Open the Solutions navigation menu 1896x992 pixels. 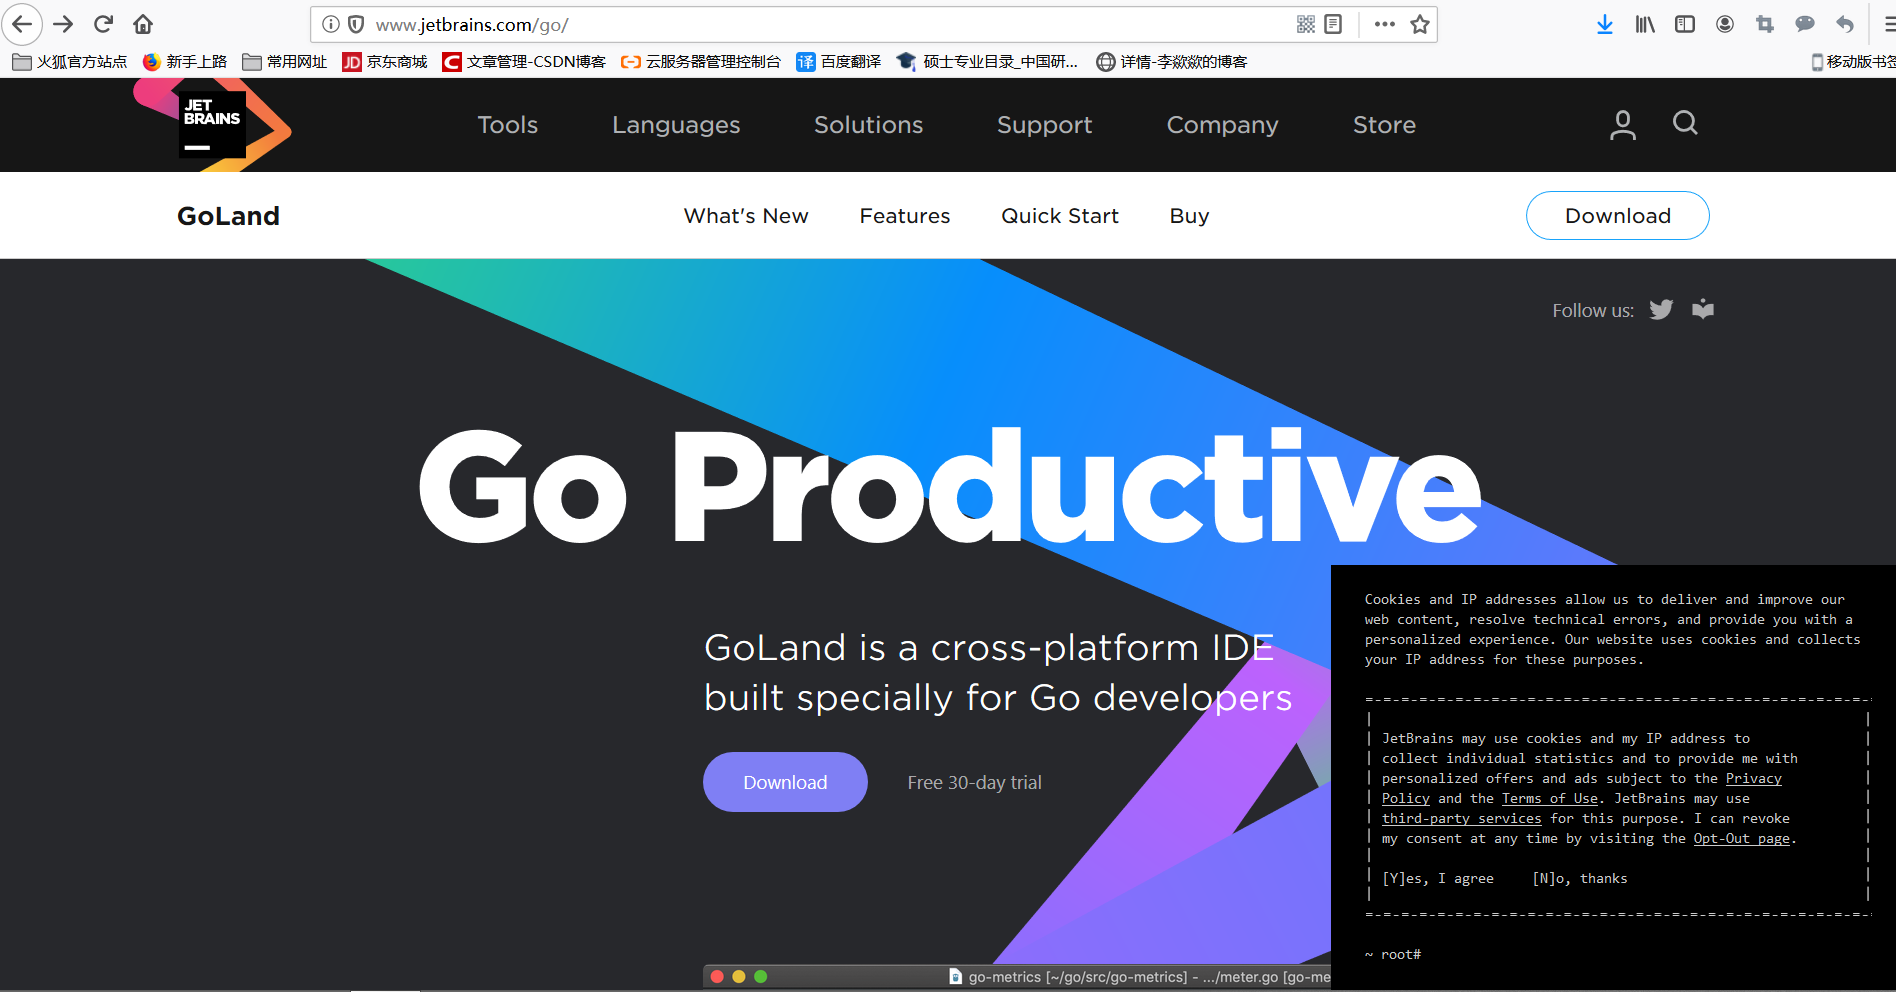tap(868, 124)
